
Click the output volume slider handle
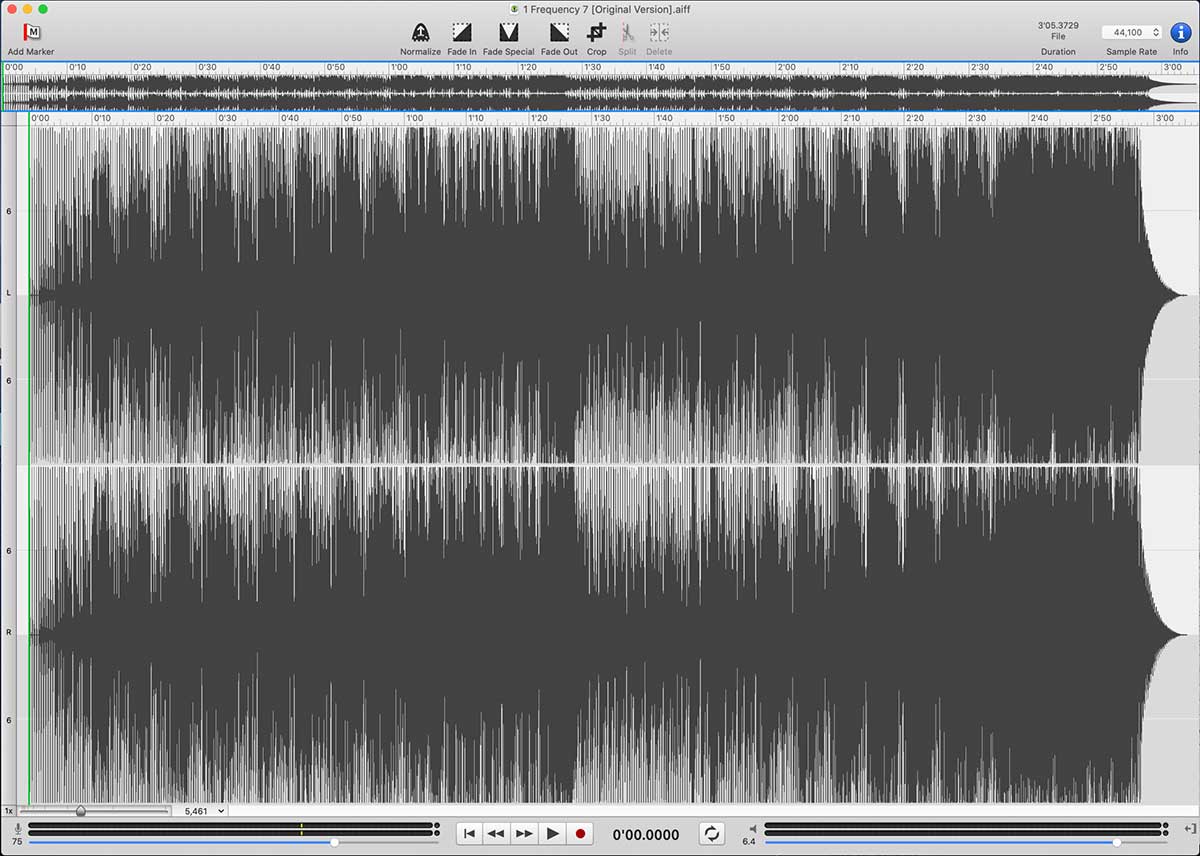1117,842
